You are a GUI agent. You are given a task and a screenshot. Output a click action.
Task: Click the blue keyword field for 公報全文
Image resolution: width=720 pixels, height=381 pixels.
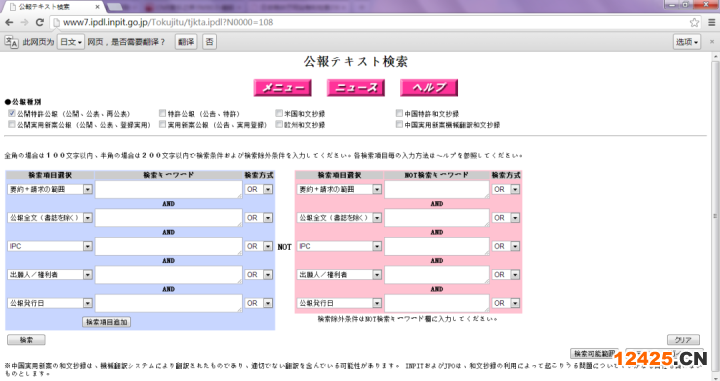[169, 218]
